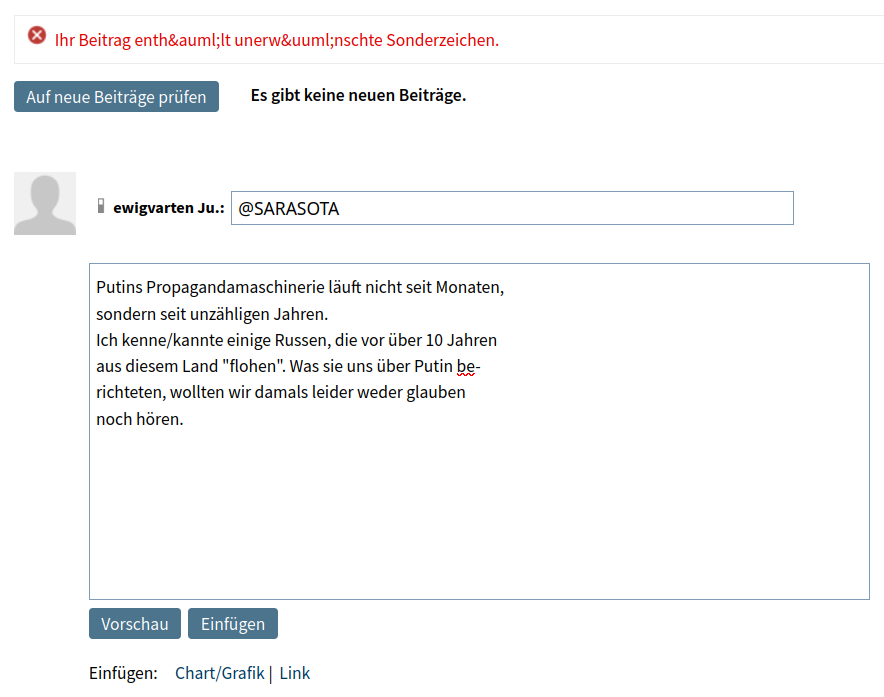Click 'sondern seit unzähligen Jahren.' line
This screenshot has width=884, height=697.
(212, 314)
